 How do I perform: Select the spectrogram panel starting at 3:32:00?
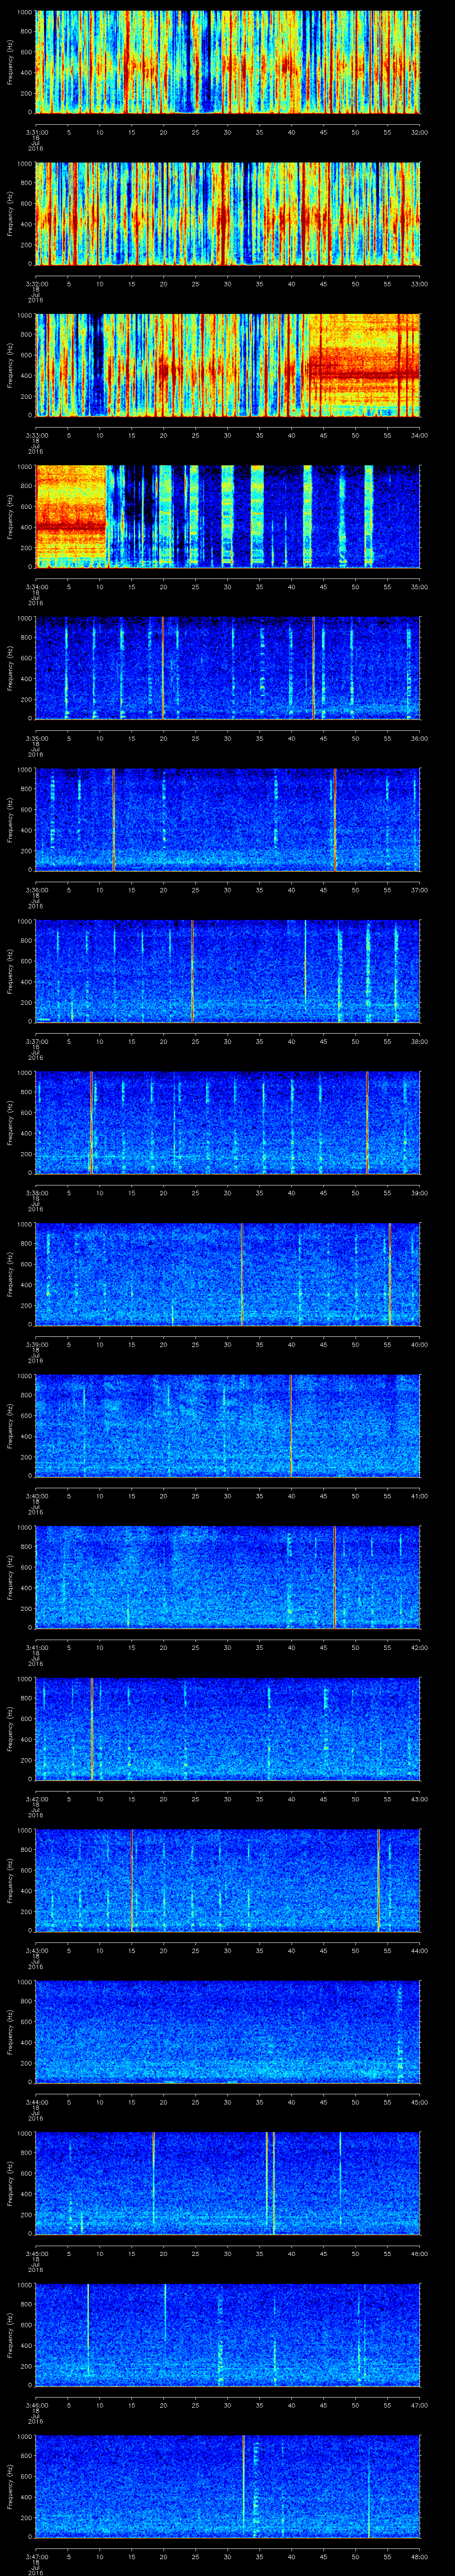(x=228, y=213)
